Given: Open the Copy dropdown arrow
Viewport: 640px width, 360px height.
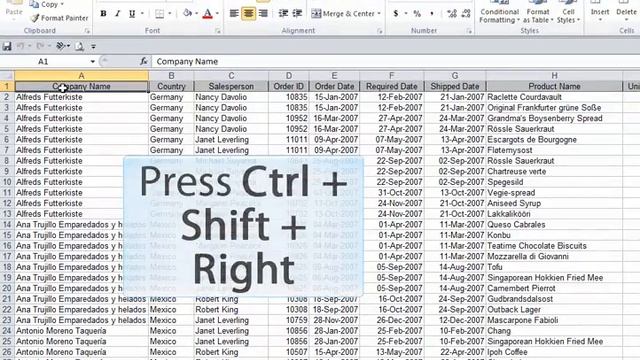Looking at the screenshot, I should pos(62,4).
